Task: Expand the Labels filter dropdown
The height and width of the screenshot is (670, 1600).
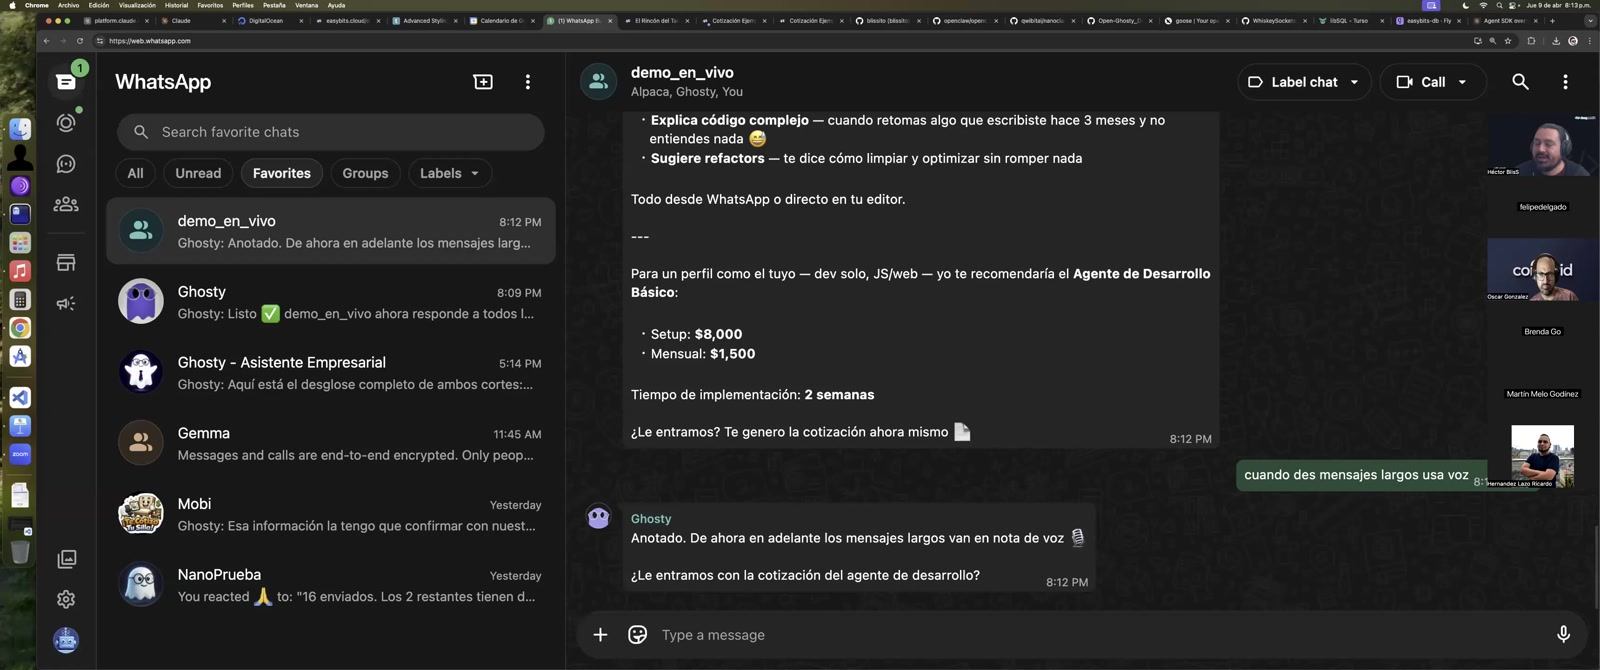Action: (449, 173)
